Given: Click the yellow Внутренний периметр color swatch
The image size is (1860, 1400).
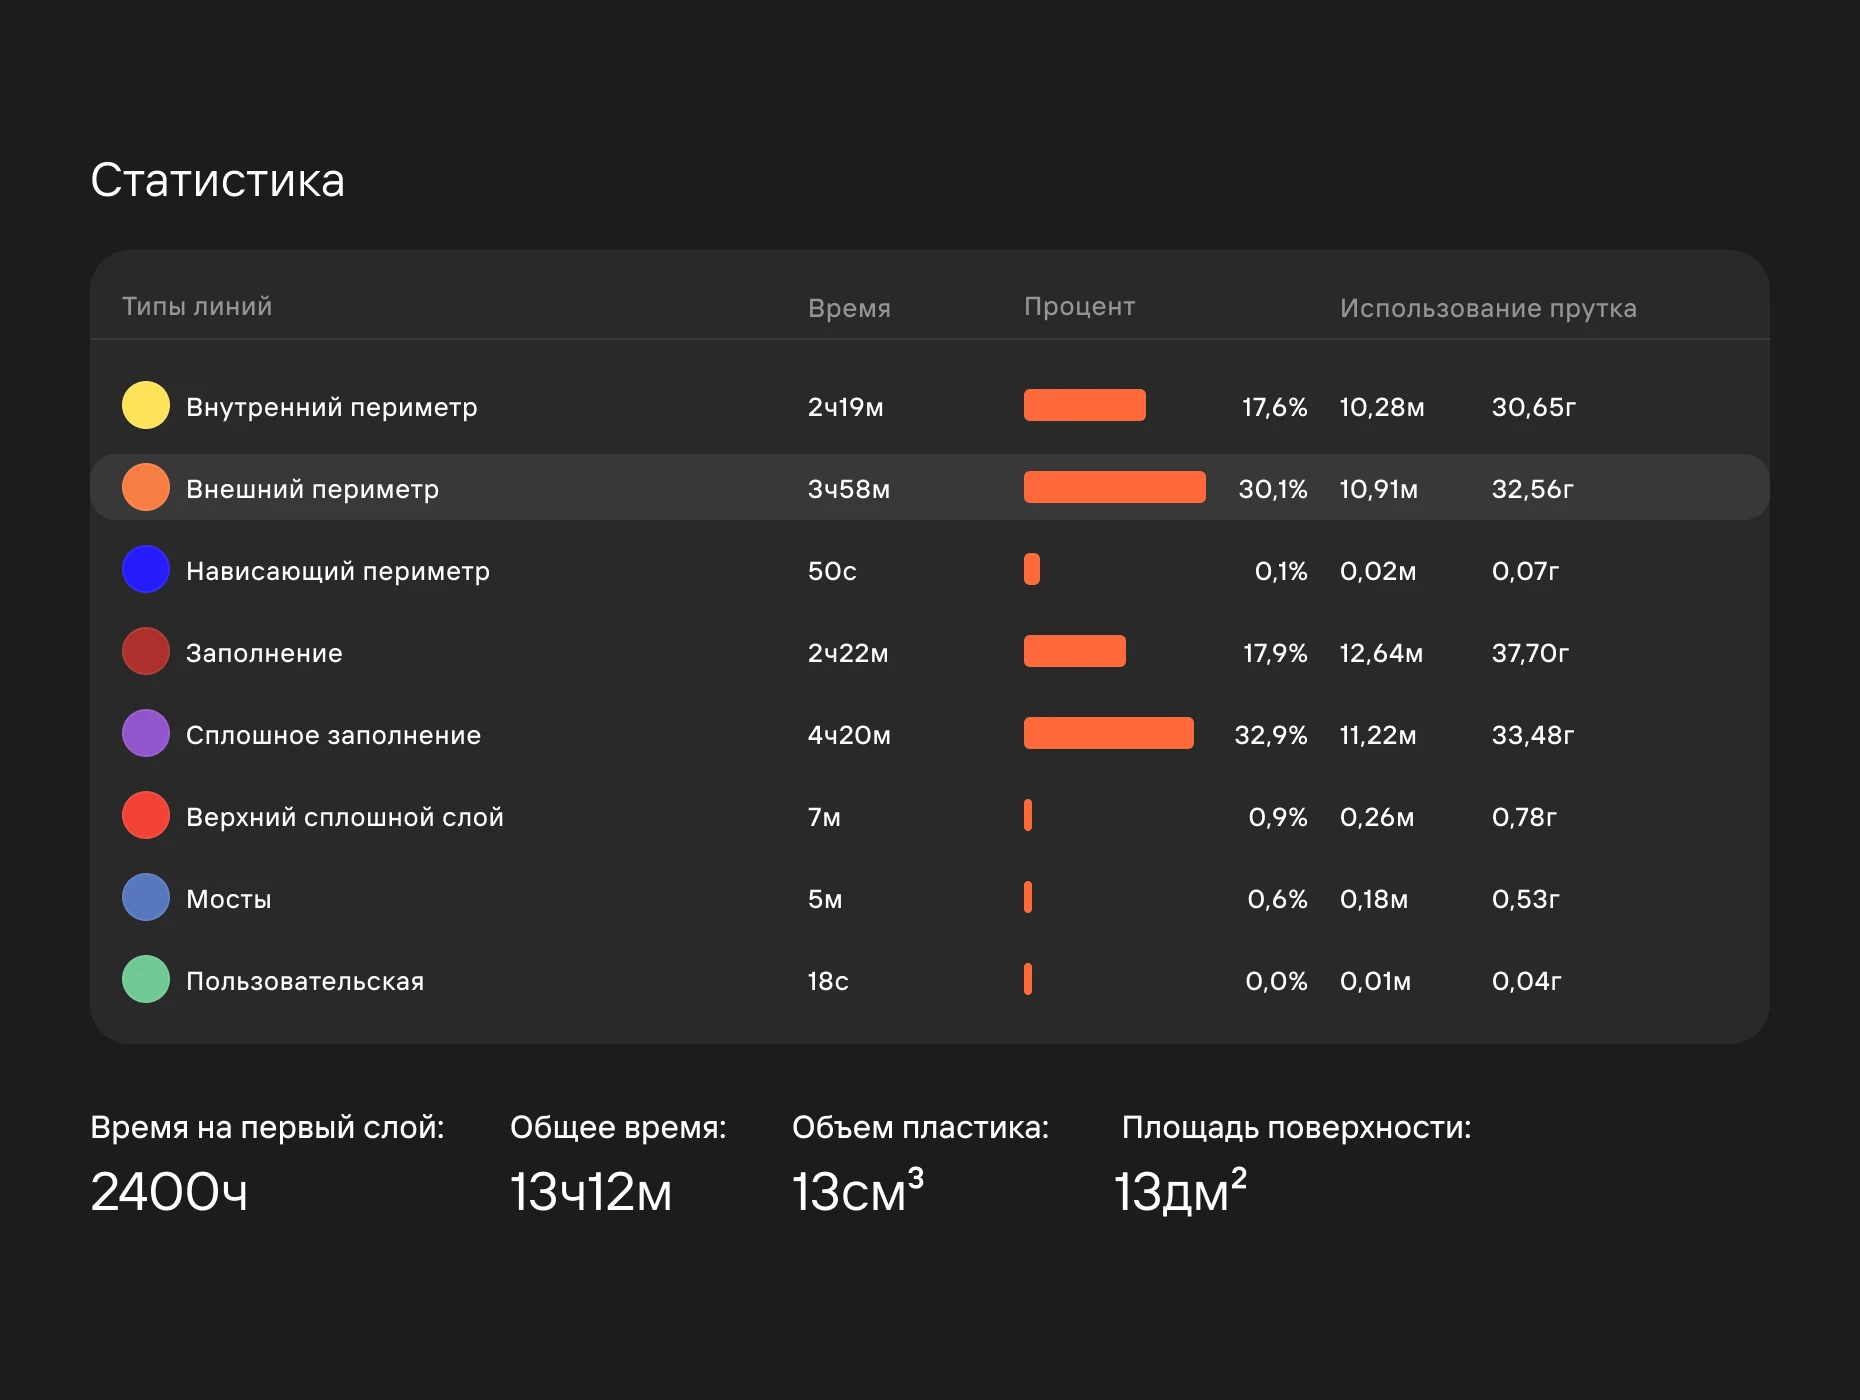Looking at the screenshot, I should [x=146, y=405].
